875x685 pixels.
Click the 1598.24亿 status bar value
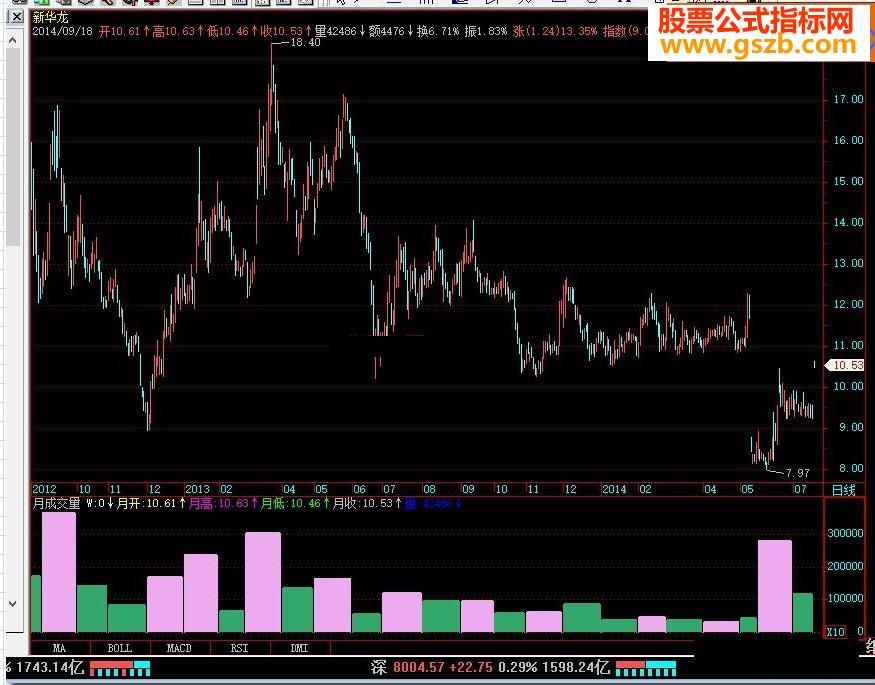click(x=575, y=667)
